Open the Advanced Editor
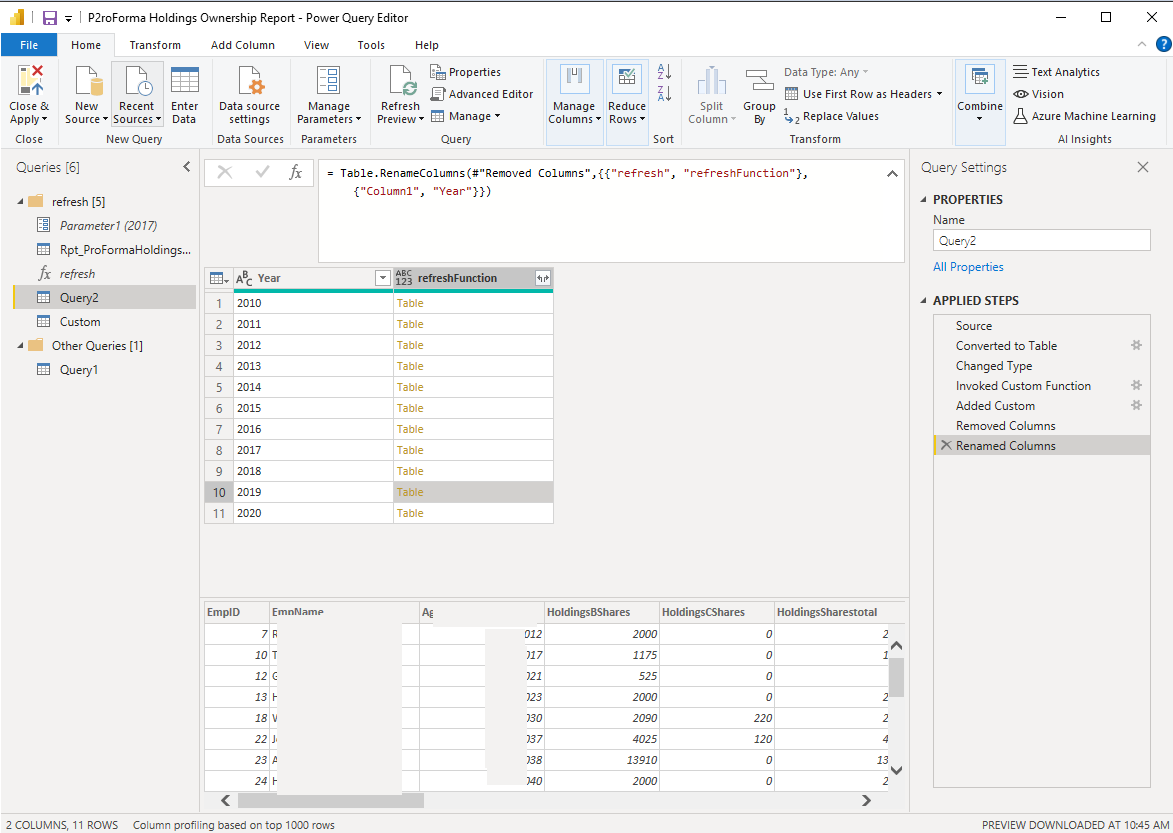Screen dimensions: 1173x833 click(482, 94)
